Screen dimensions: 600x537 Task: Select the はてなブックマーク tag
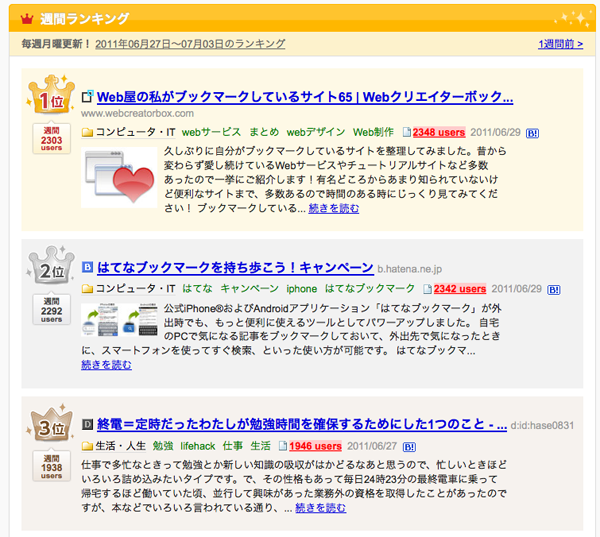point(370,289)
